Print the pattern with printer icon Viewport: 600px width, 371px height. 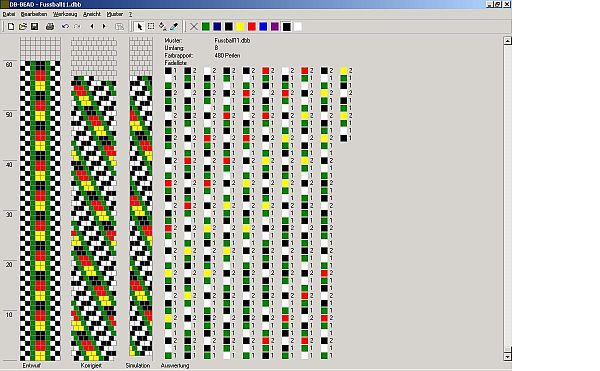tap(50, 26)
